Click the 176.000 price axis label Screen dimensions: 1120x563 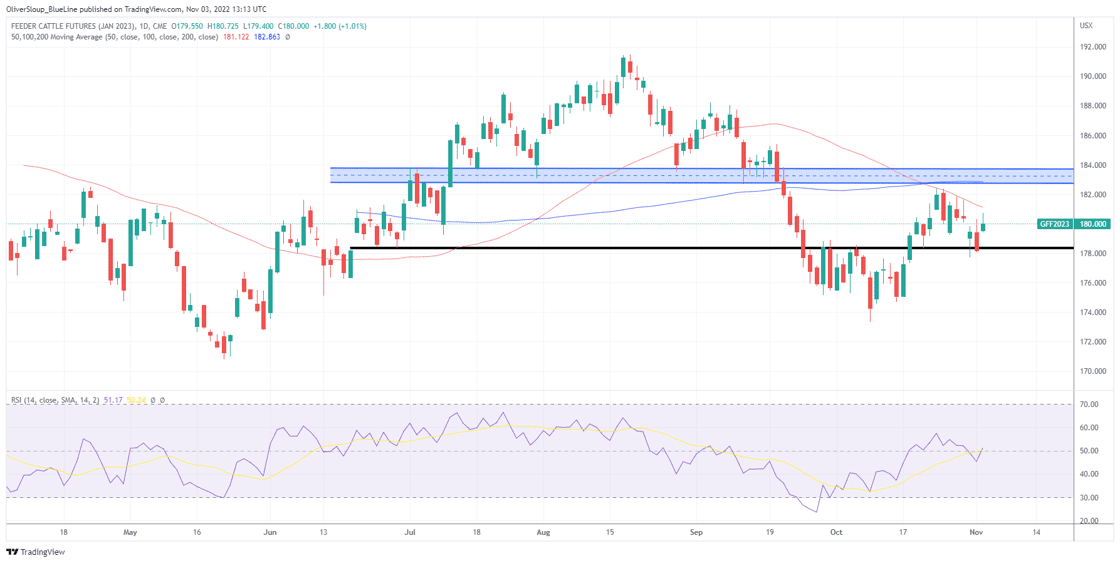pos(1093,283)
